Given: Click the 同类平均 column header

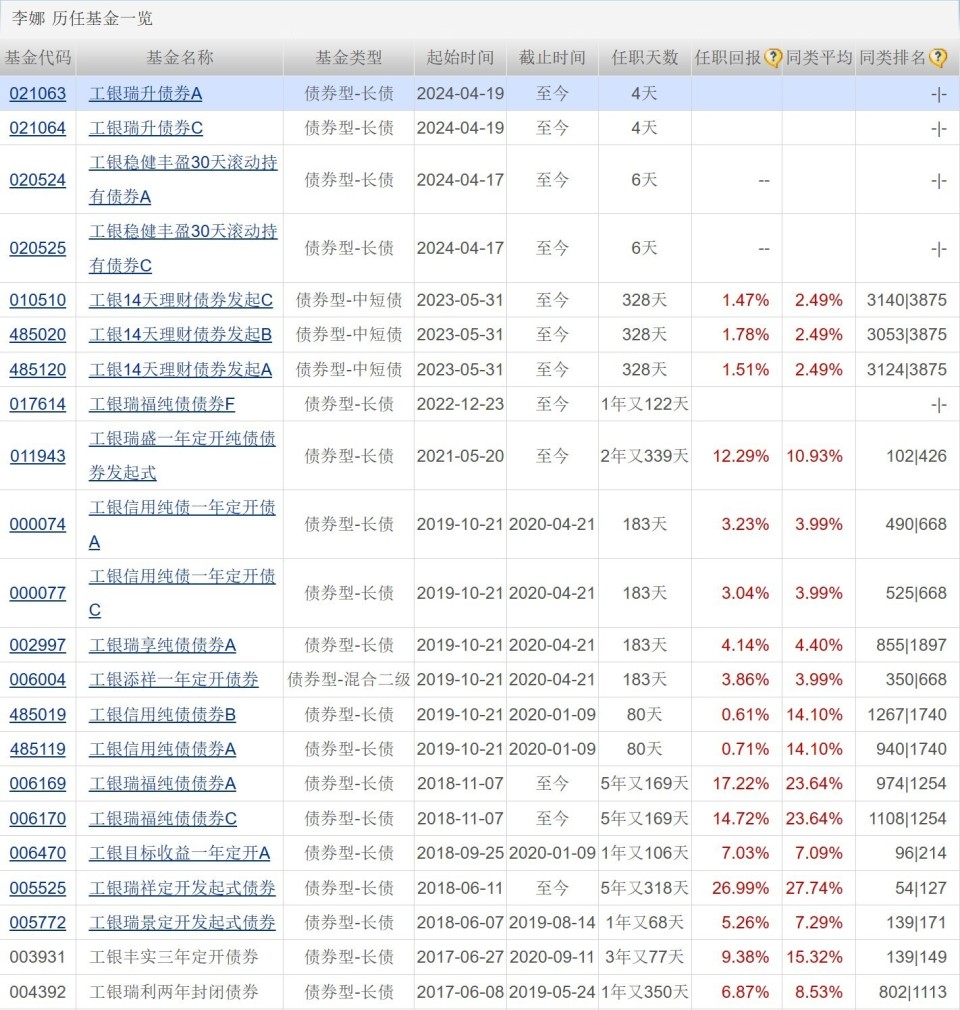Looking at the screenshot, I should tap(819, 58).
